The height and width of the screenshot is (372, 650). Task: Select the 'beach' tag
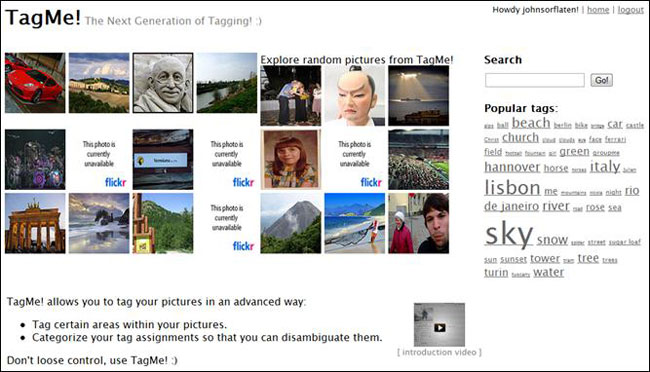[531, 123]
